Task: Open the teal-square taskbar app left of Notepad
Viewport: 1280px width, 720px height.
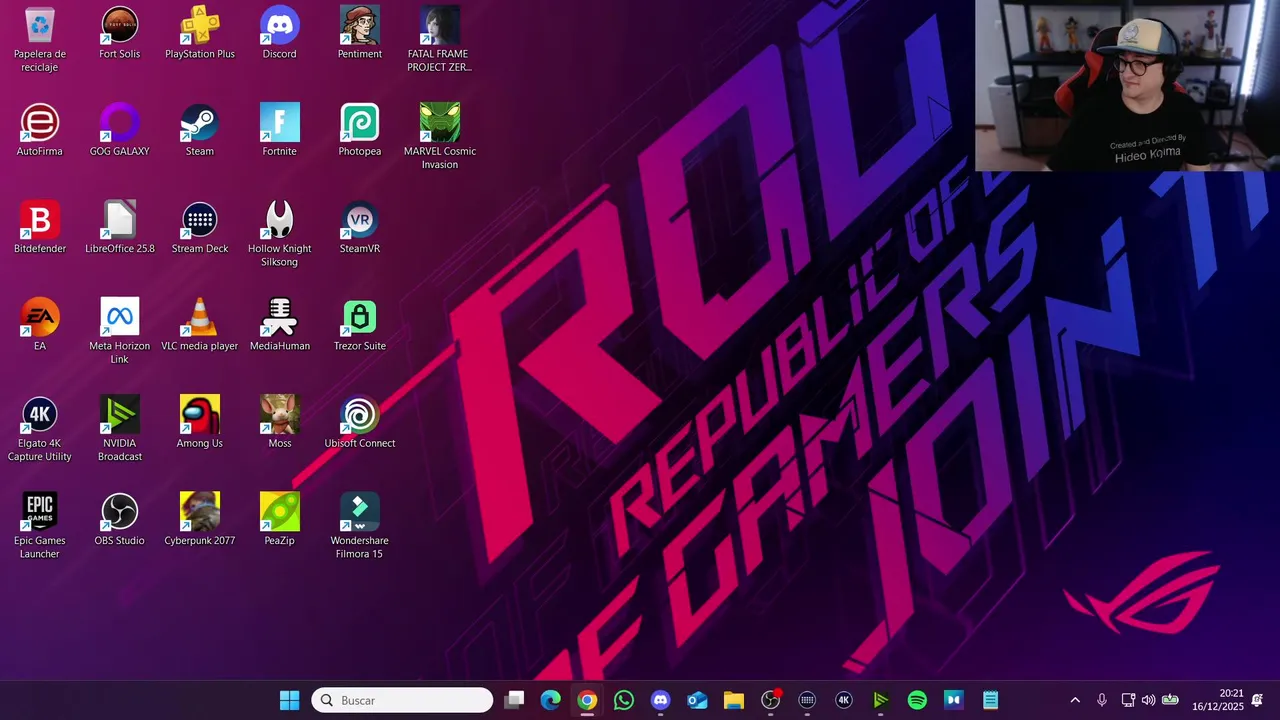Action: point(954,700)
